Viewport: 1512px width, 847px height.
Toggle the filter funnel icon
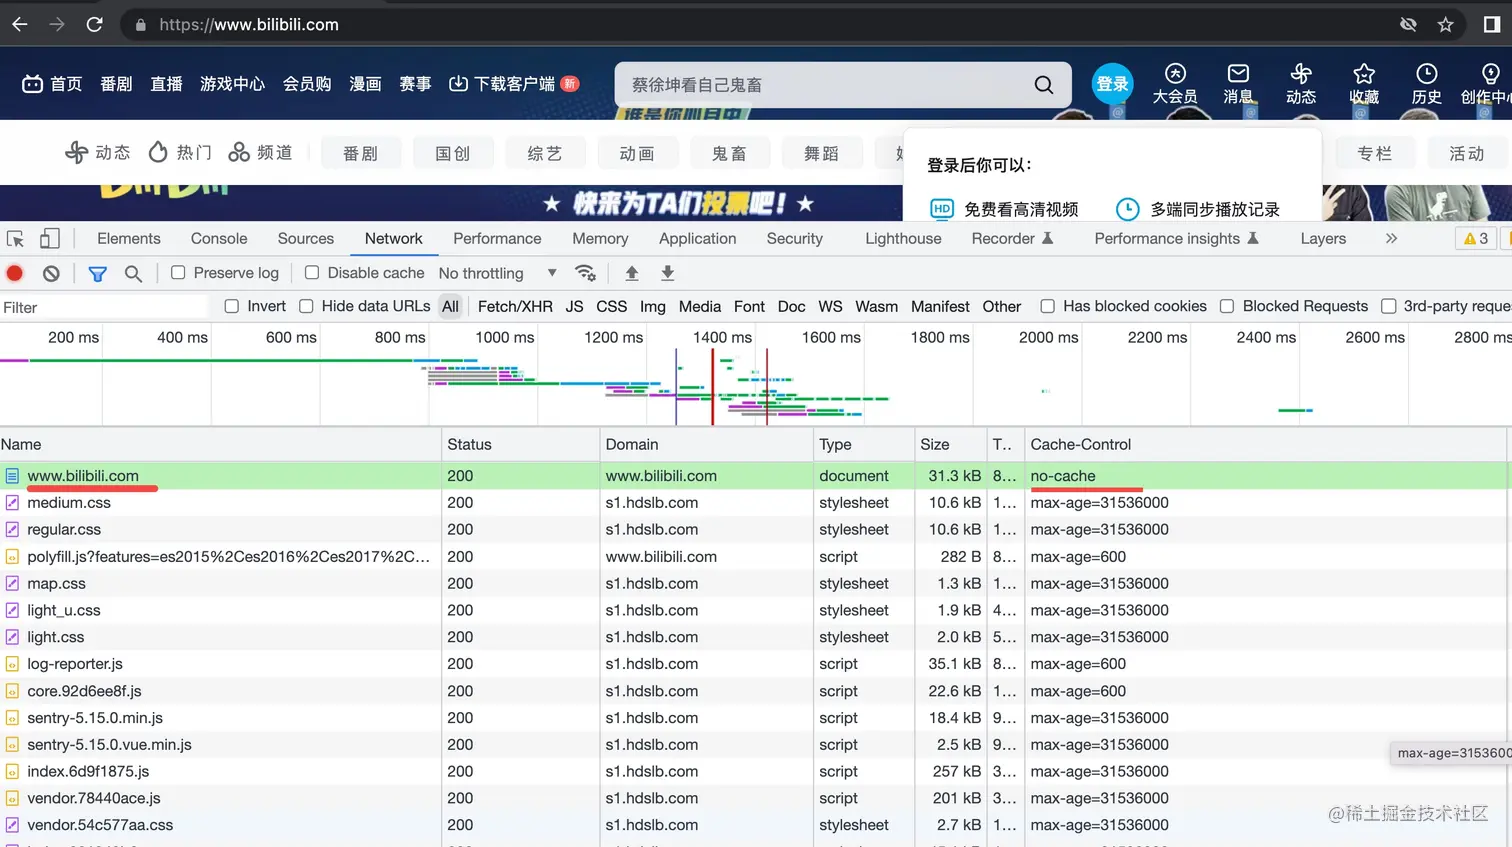pos(97,273)
